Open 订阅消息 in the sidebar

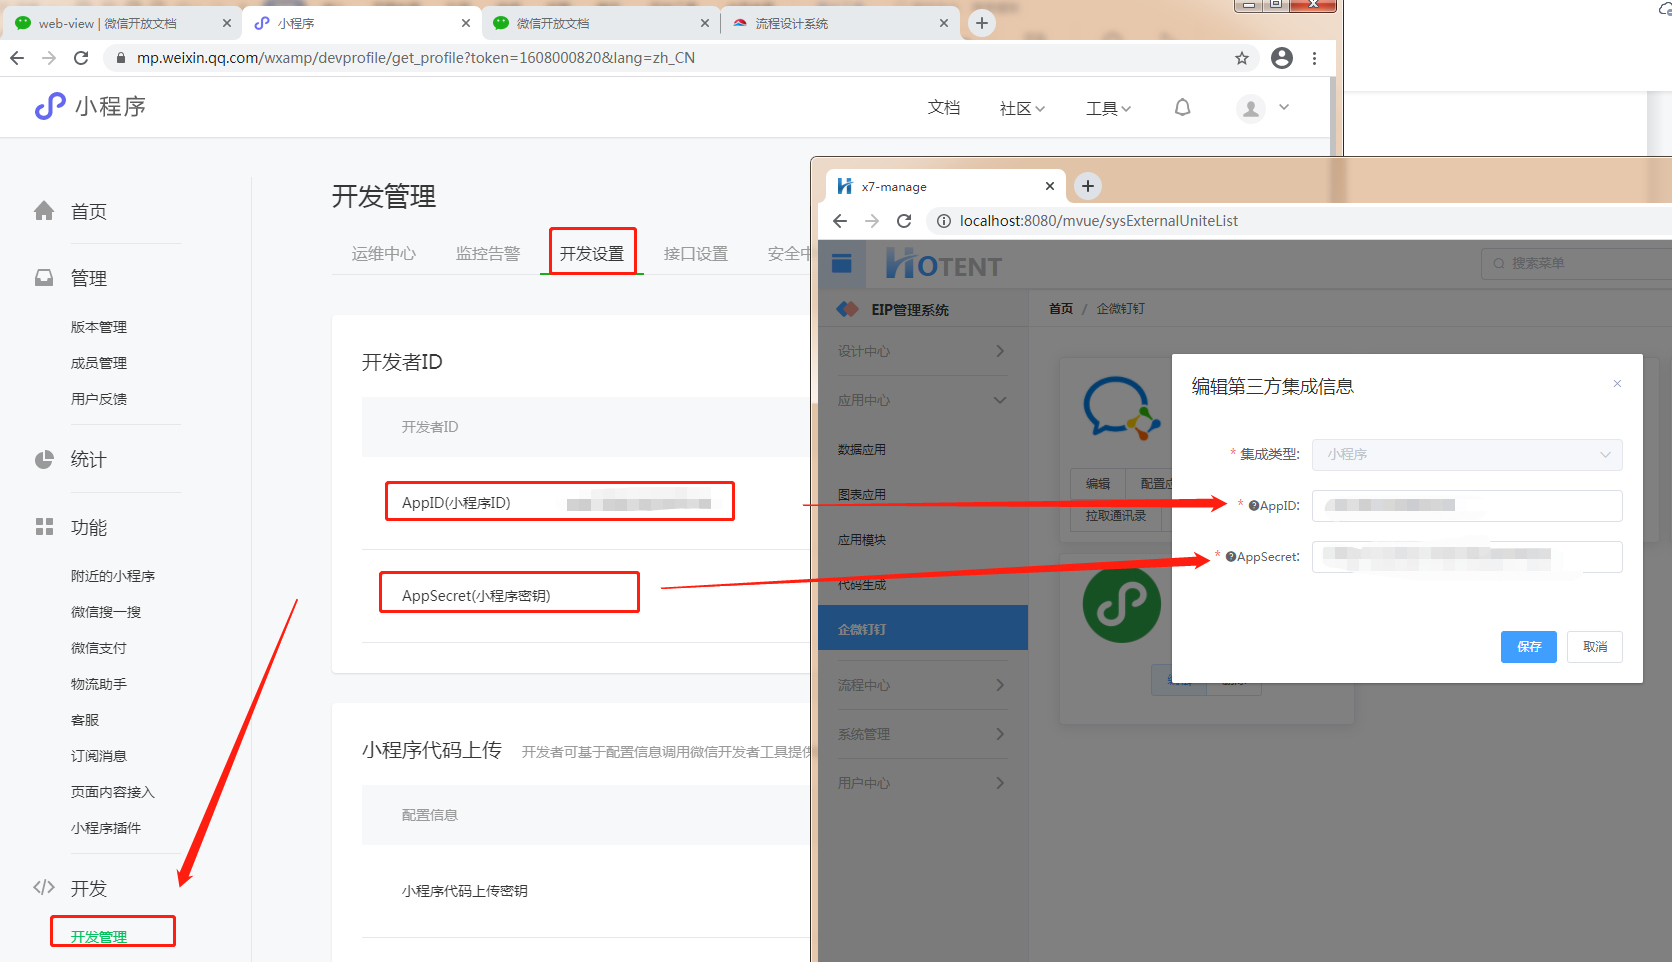pyautogui.click(x=99, y=756)
